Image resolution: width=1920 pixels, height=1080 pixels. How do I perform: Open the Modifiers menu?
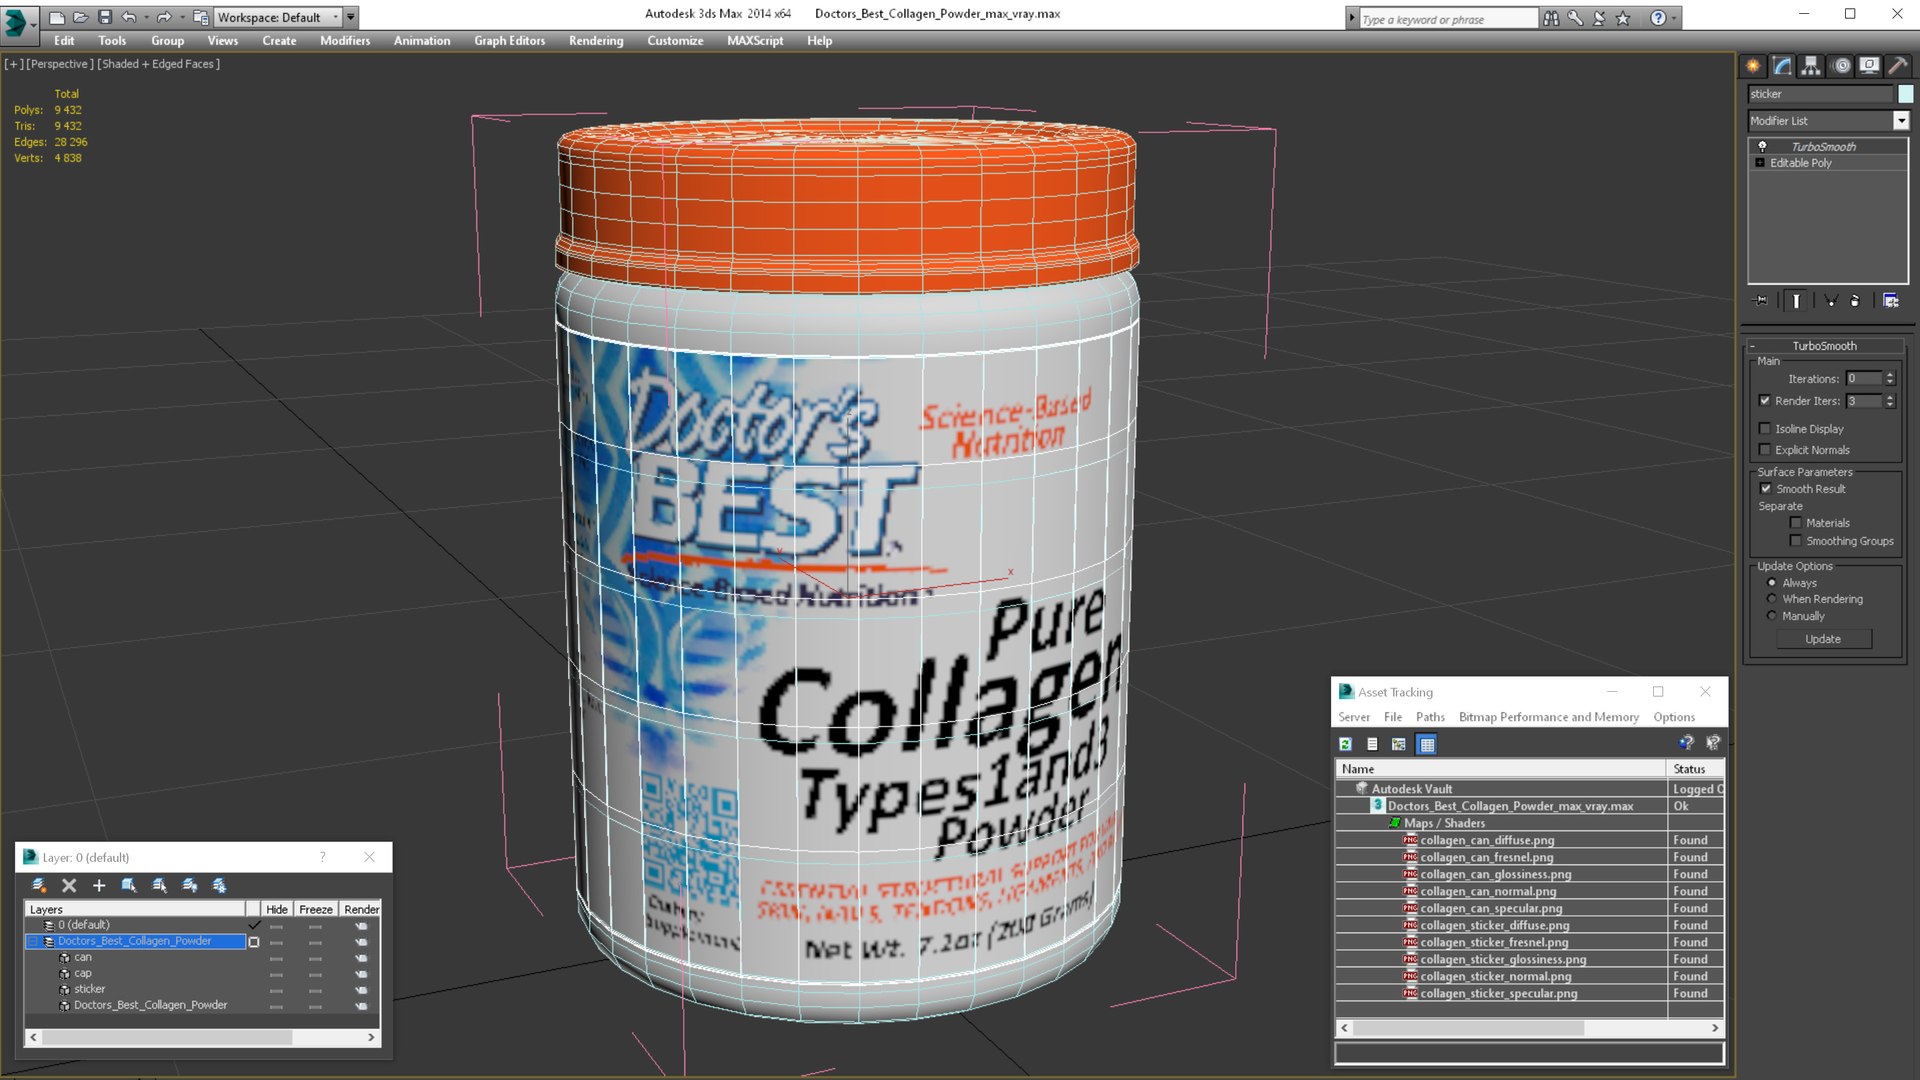[344, 41]
